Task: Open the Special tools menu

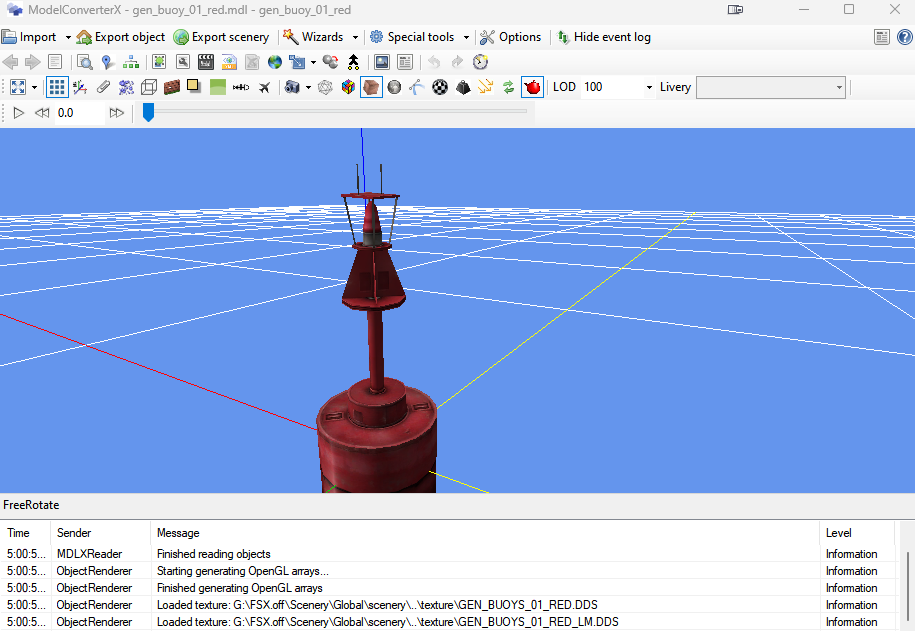Action: pos(419,36)
